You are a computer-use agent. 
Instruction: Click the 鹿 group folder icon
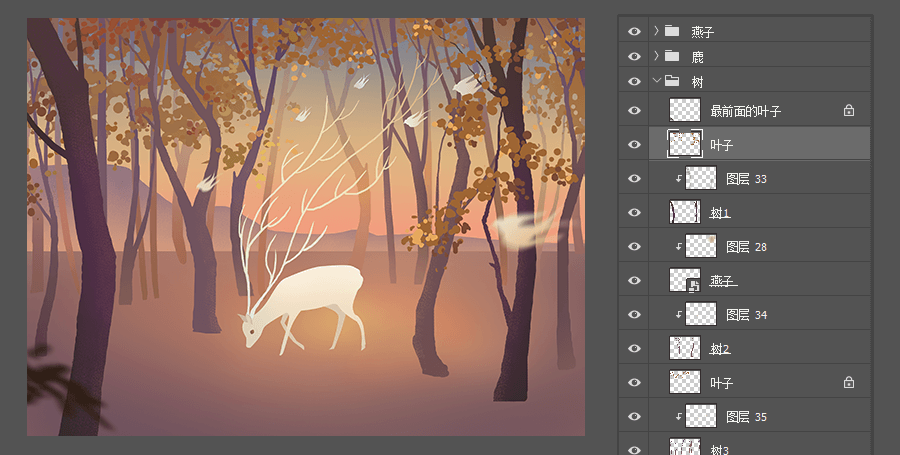click(672, 56)
